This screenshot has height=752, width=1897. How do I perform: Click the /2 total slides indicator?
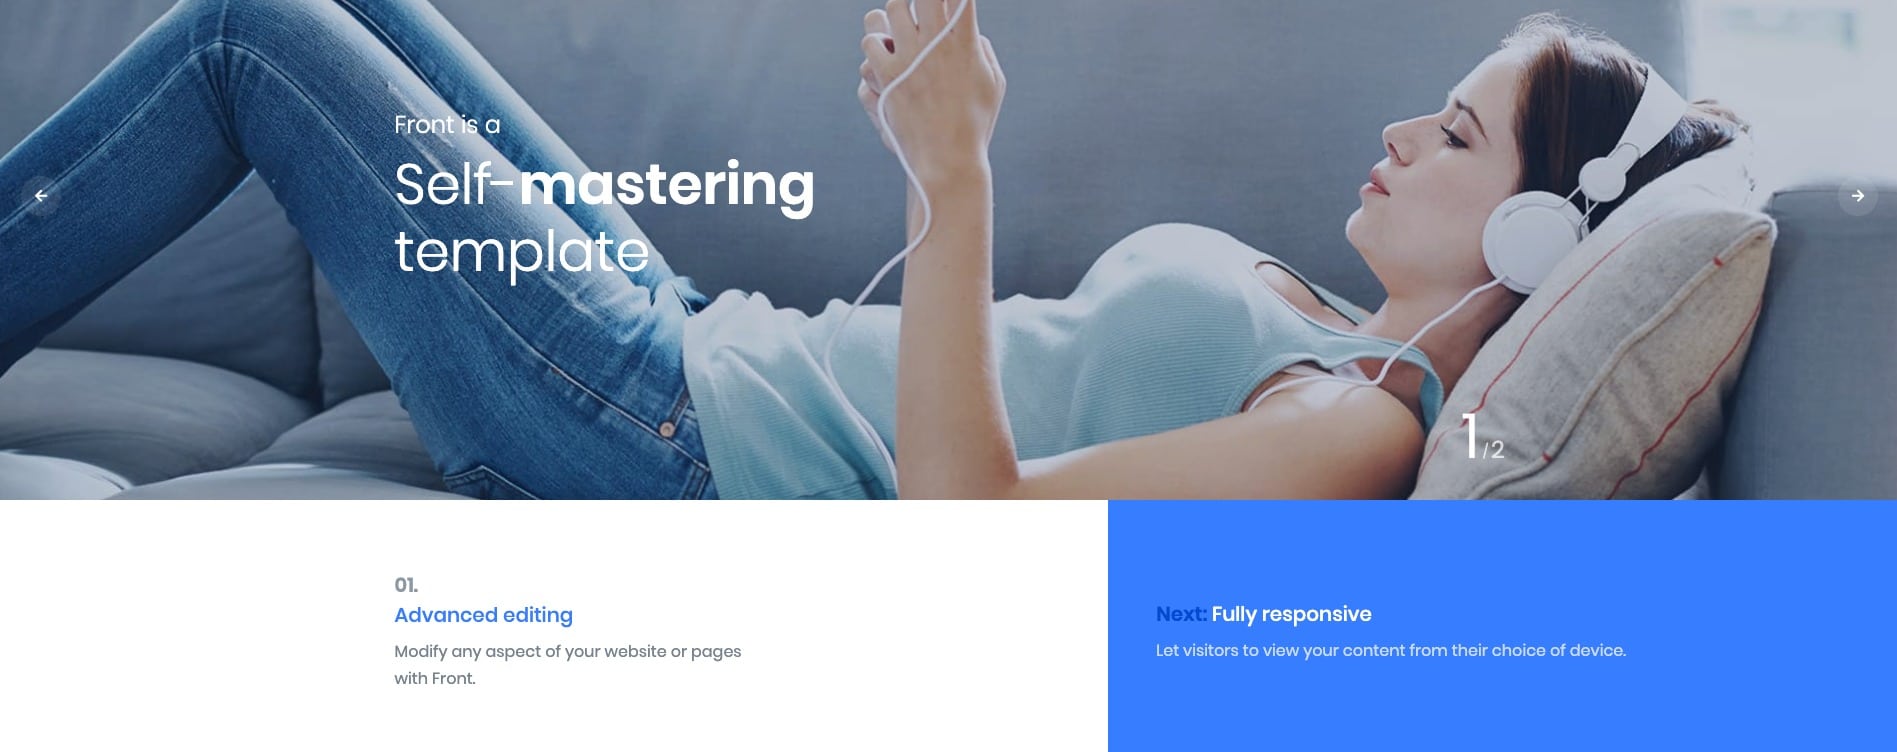point(1493,450)
